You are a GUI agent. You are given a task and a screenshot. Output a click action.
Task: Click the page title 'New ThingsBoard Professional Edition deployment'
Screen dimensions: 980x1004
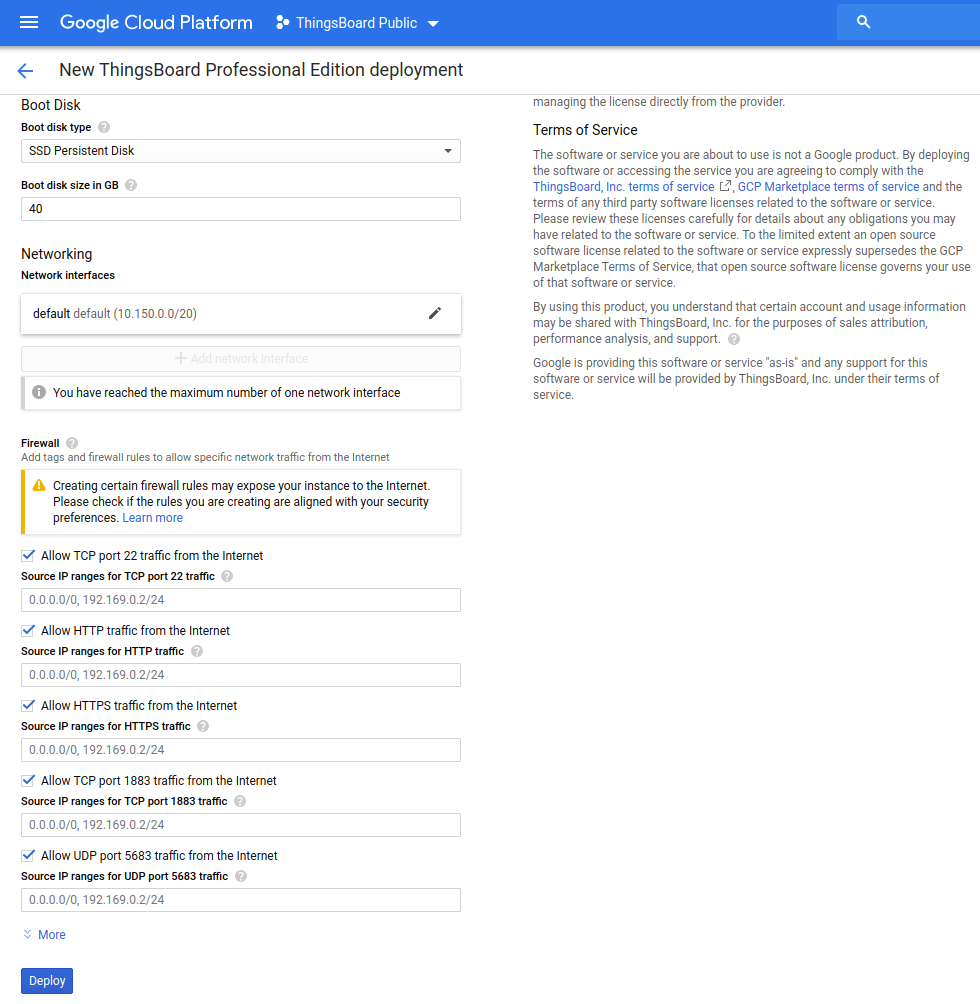pyautogui.click(x=261, y=70)
